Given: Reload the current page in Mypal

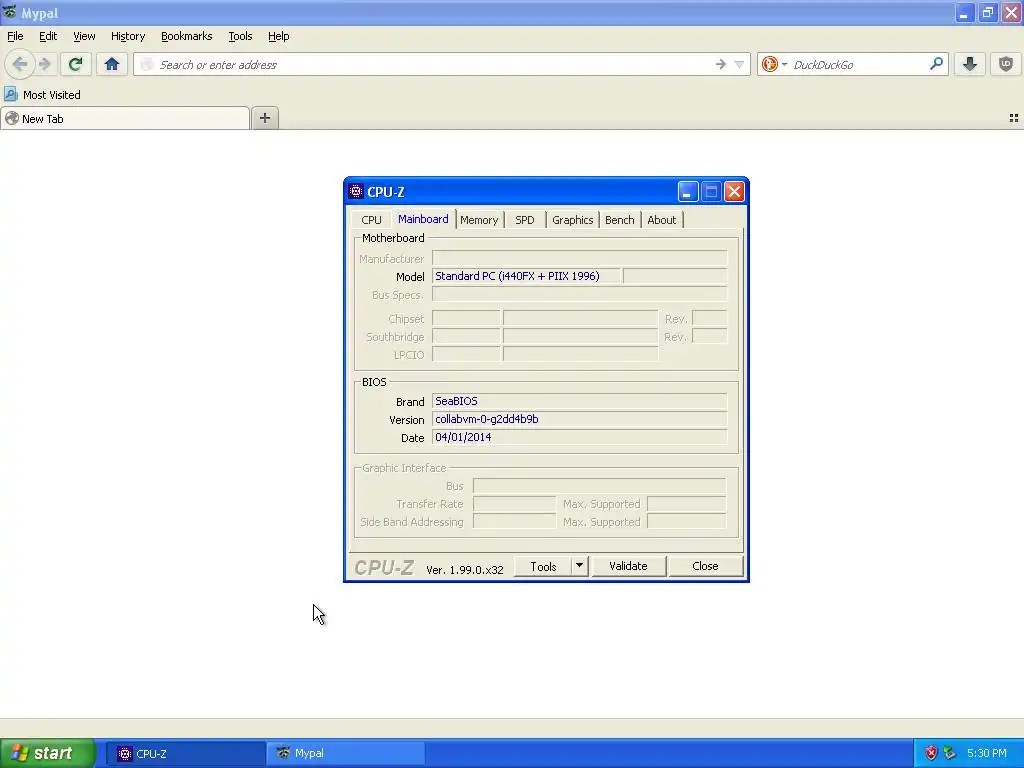Looking at the screenshot, I should (x=76, y=64).
